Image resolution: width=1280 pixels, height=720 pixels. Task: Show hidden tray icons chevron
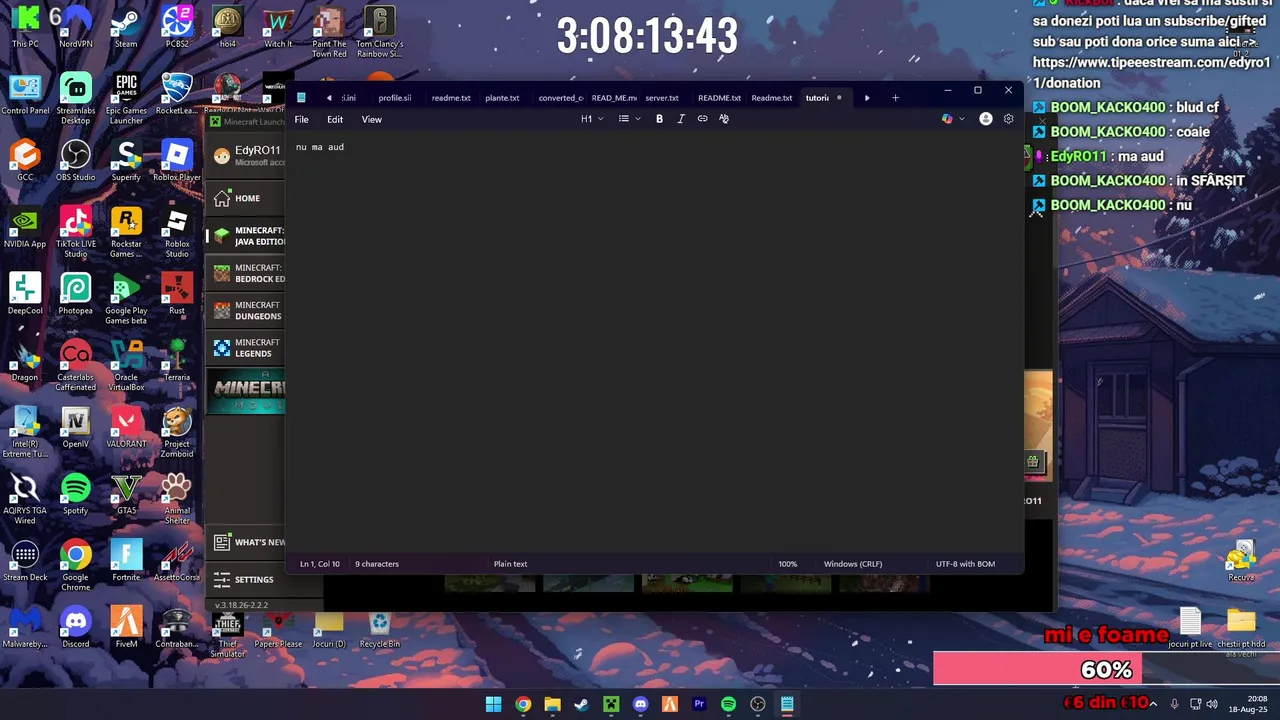pyautogui.click(x=1155, y=704)
